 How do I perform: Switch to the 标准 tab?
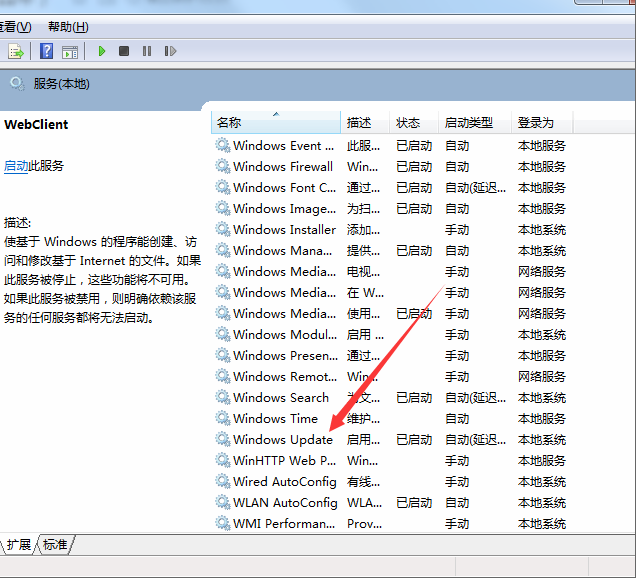pos(55,544)
